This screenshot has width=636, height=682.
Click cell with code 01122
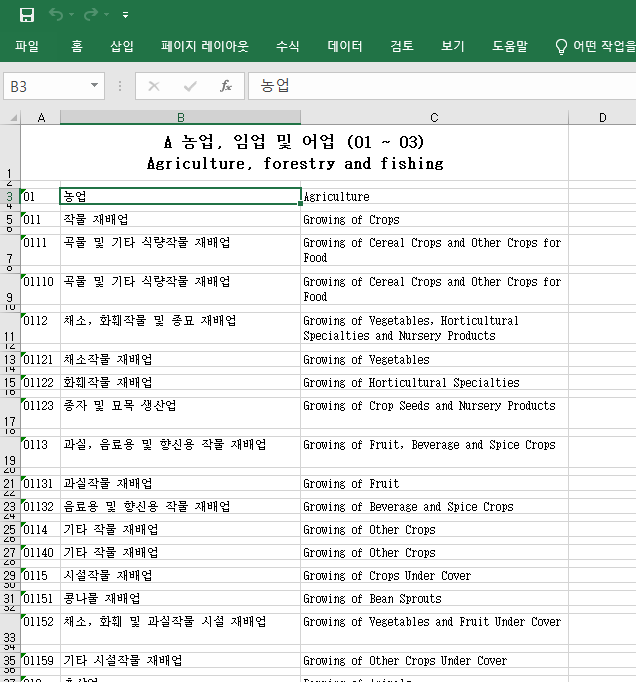pos(40,382)
